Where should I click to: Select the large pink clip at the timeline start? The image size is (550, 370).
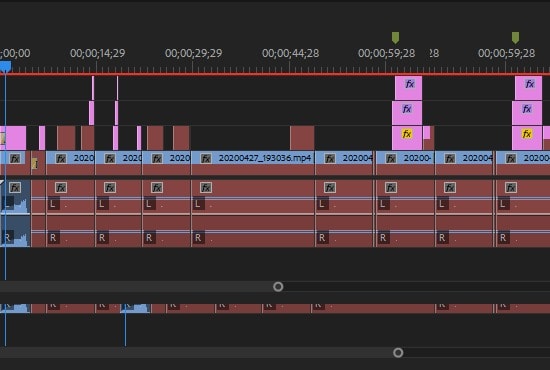(14, 138)
